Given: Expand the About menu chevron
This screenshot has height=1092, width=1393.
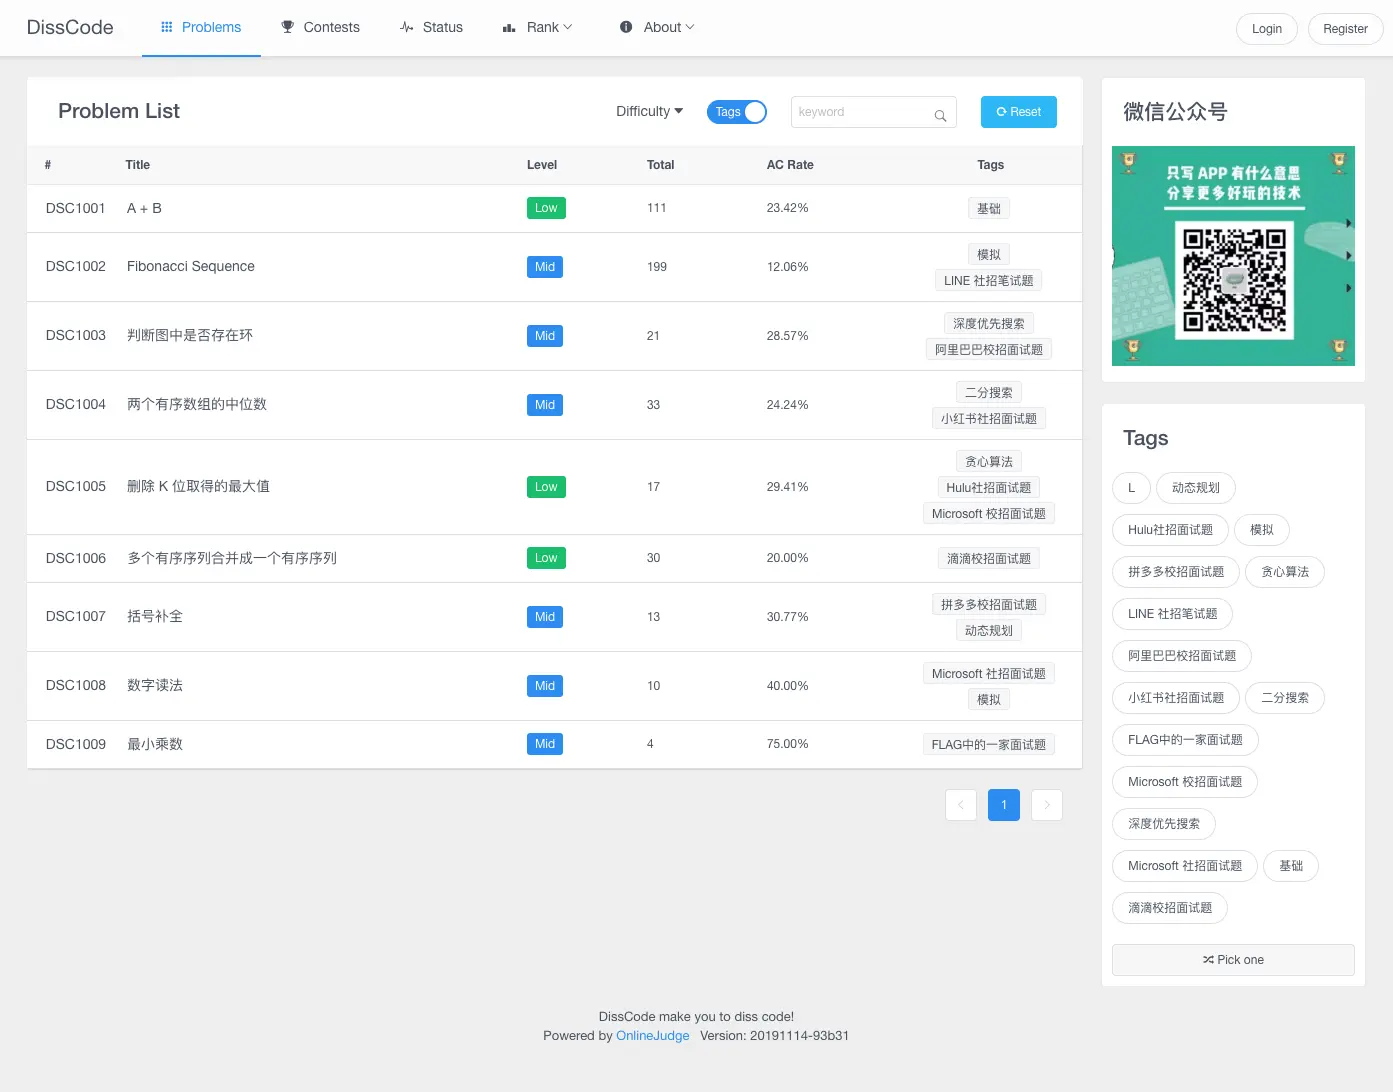Looking at the screenshot, I should click(x=690, y=27).
